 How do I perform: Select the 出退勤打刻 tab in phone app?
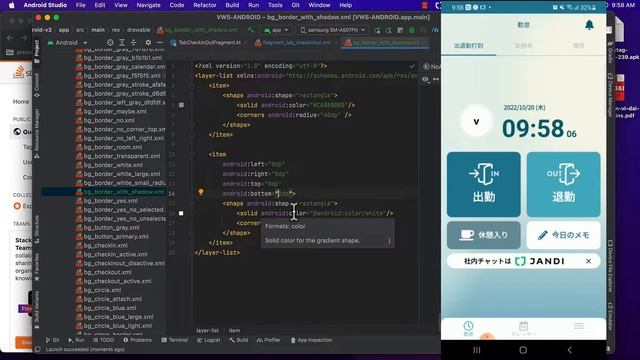click(x=469, y=45)
